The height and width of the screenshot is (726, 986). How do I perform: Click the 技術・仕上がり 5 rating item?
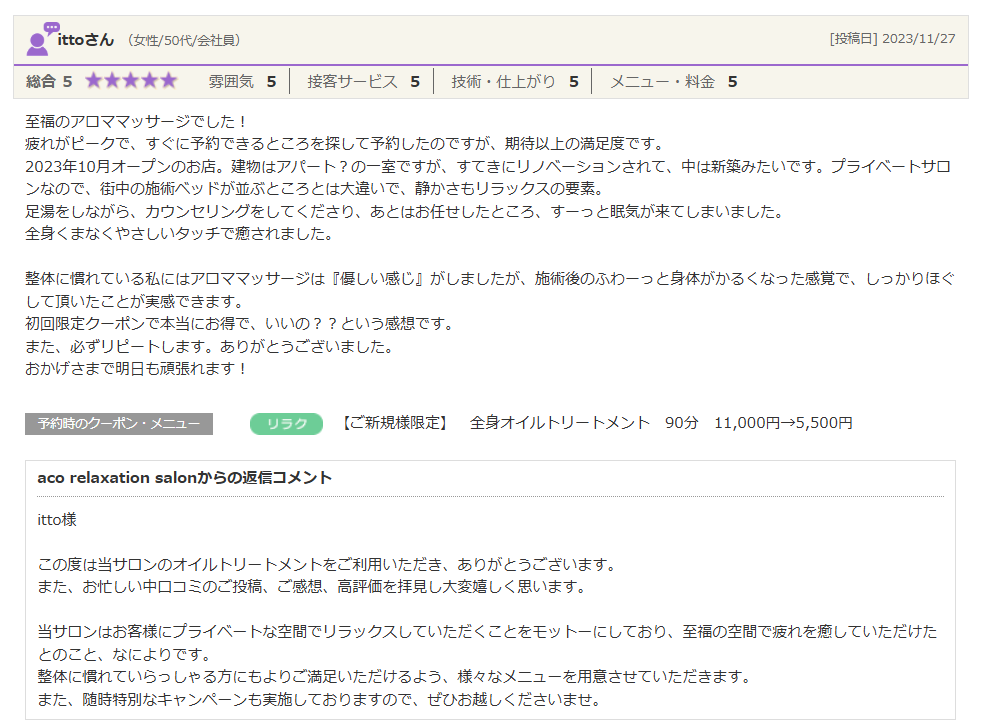(x=514, y=82)
